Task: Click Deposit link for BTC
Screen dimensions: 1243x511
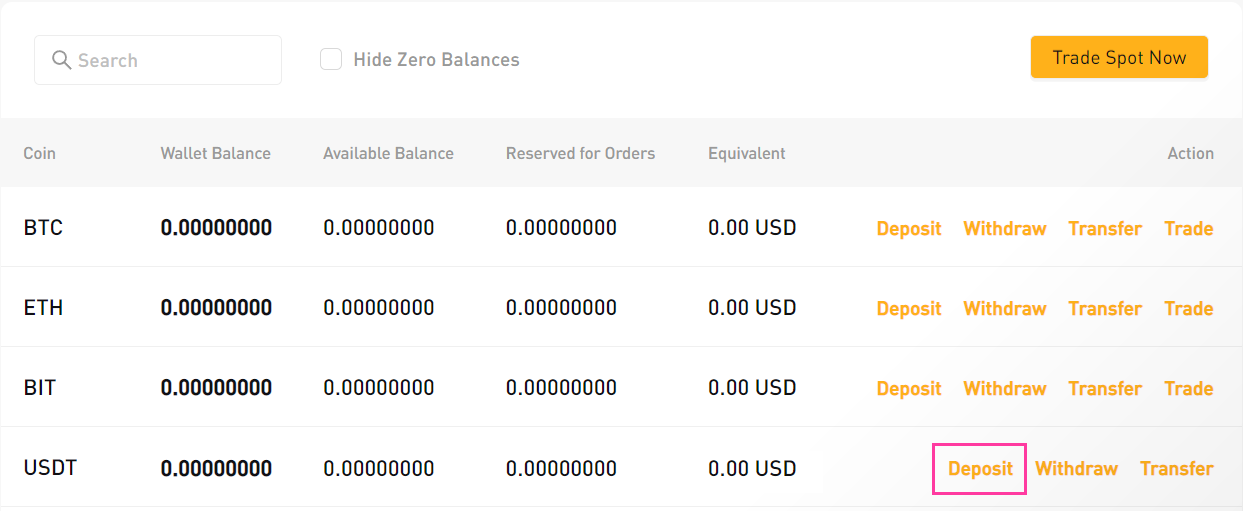Action: tap(908, 229)
